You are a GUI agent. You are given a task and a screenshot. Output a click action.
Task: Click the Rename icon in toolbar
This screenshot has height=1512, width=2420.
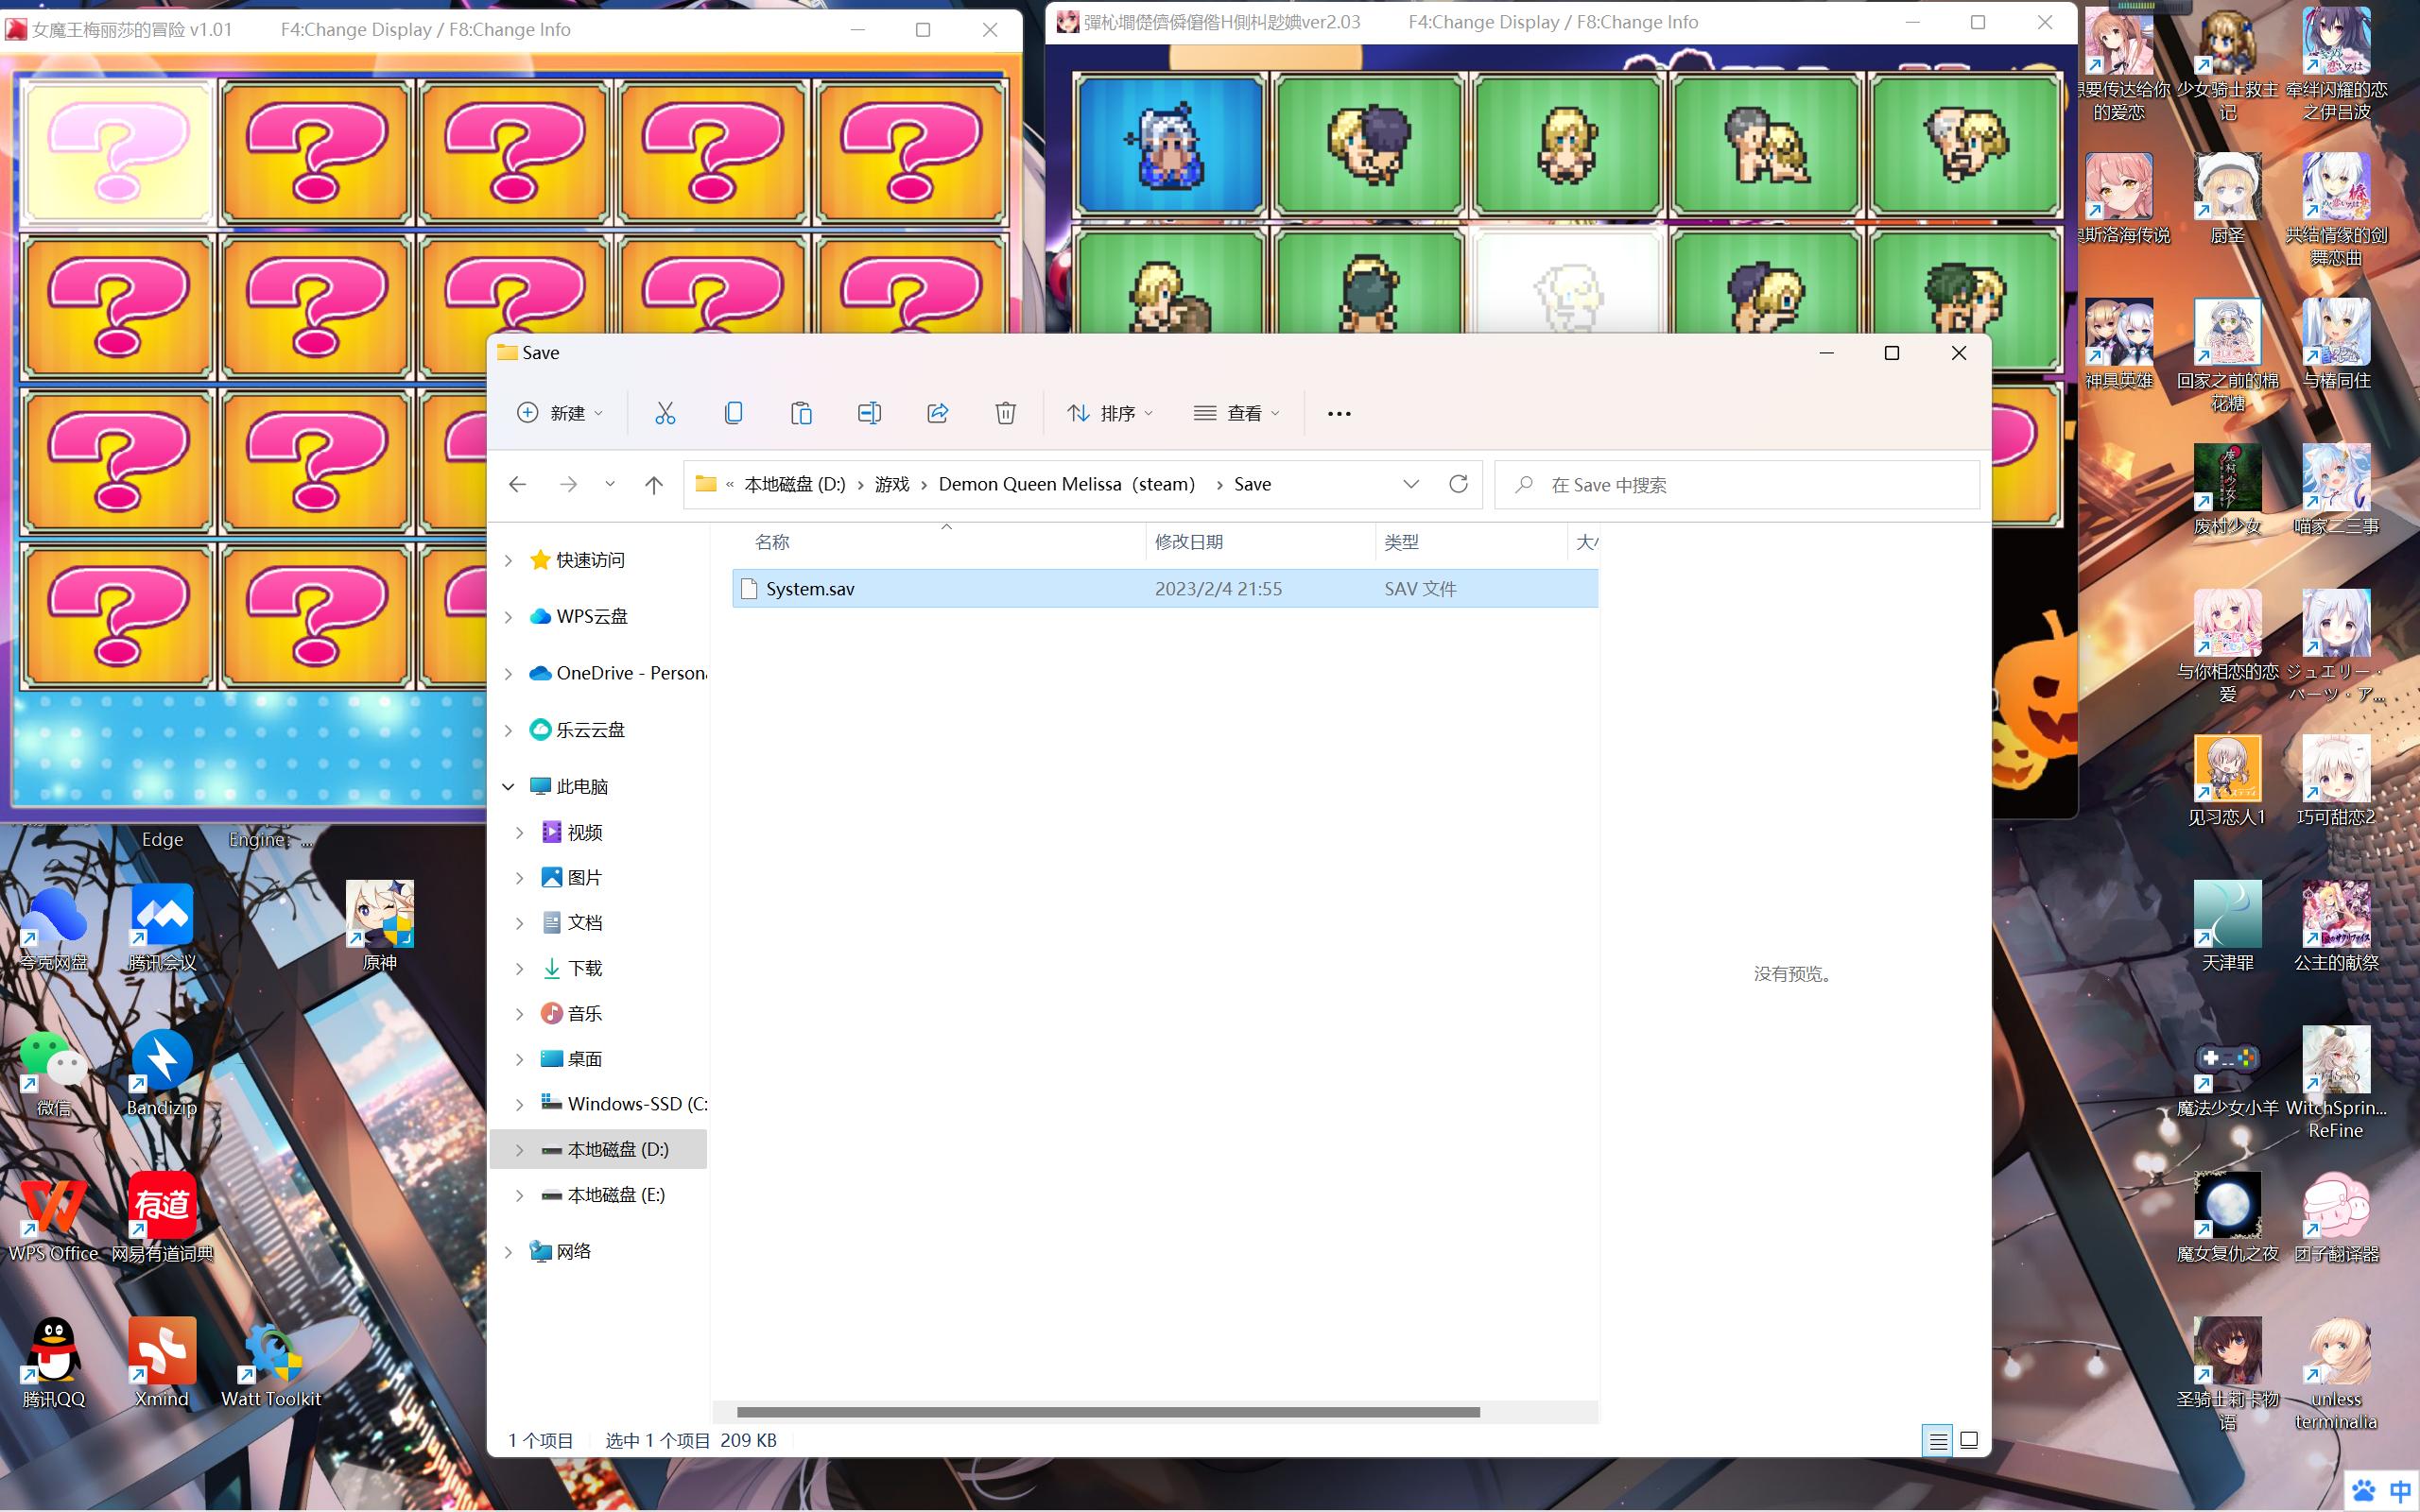869,413
